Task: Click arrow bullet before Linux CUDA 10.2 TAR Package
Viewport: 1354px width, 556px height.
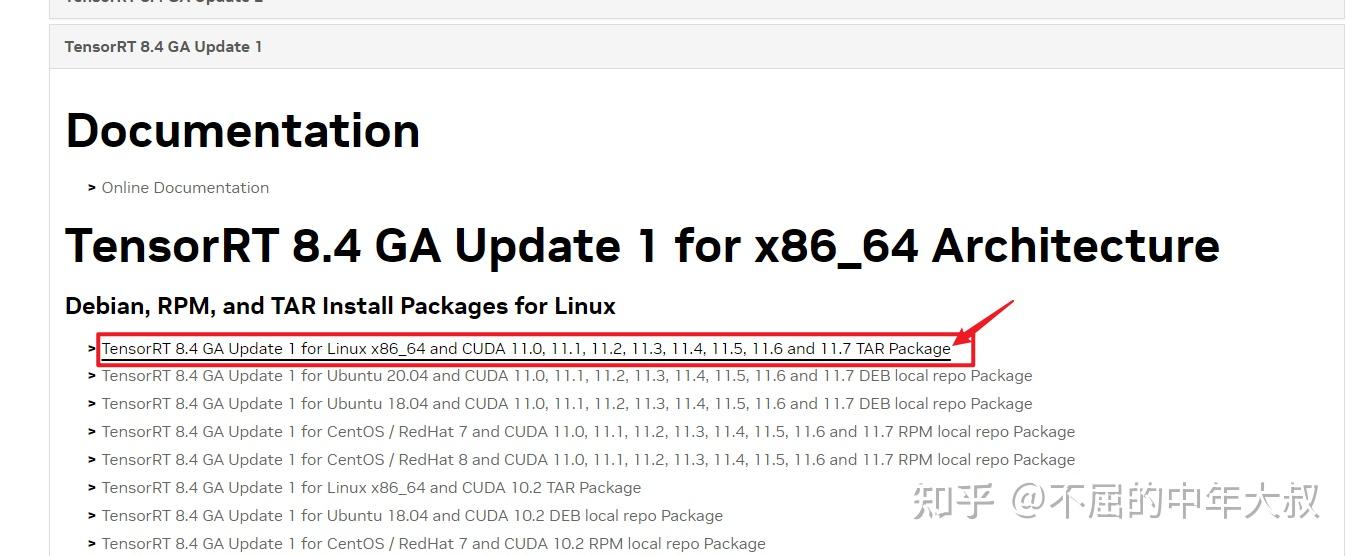Action: click(x=92, y=488)
